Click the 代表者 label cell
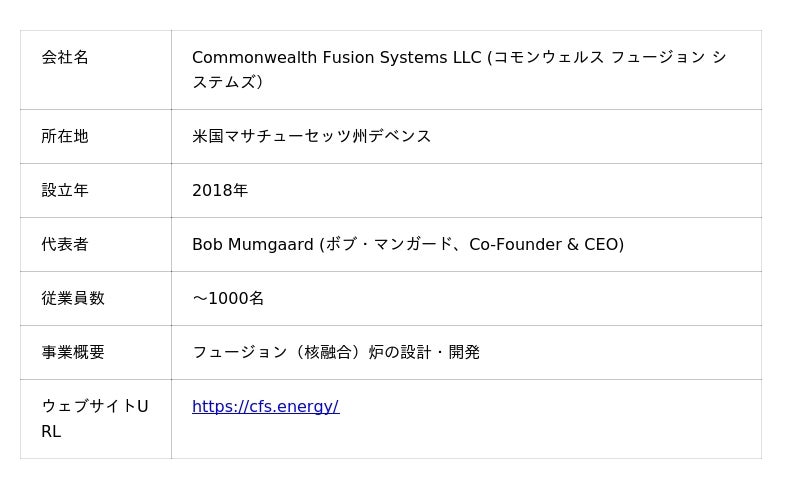Screen dimensions: 800x489 (65, 244)
